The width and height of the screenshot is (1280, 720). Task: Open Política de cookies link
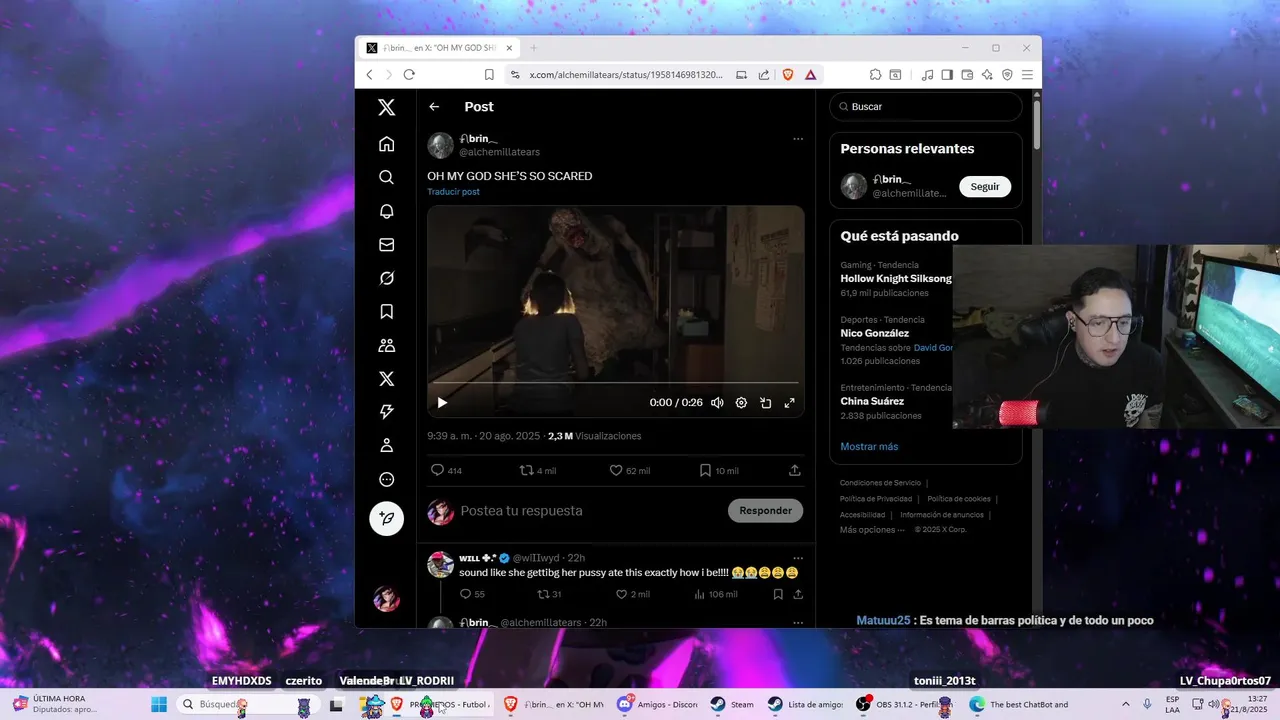click(x=959, y=499)
